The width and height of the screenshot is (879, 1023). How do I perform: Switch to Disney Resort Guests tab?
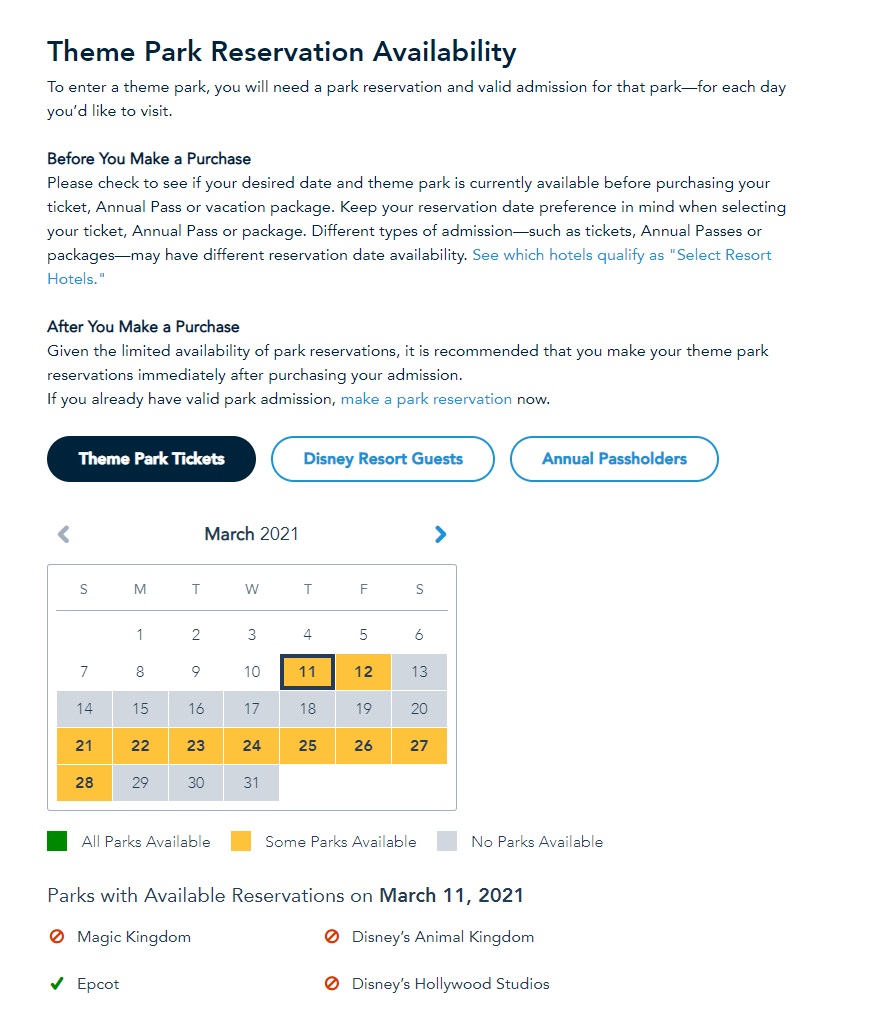coord(383,459)
